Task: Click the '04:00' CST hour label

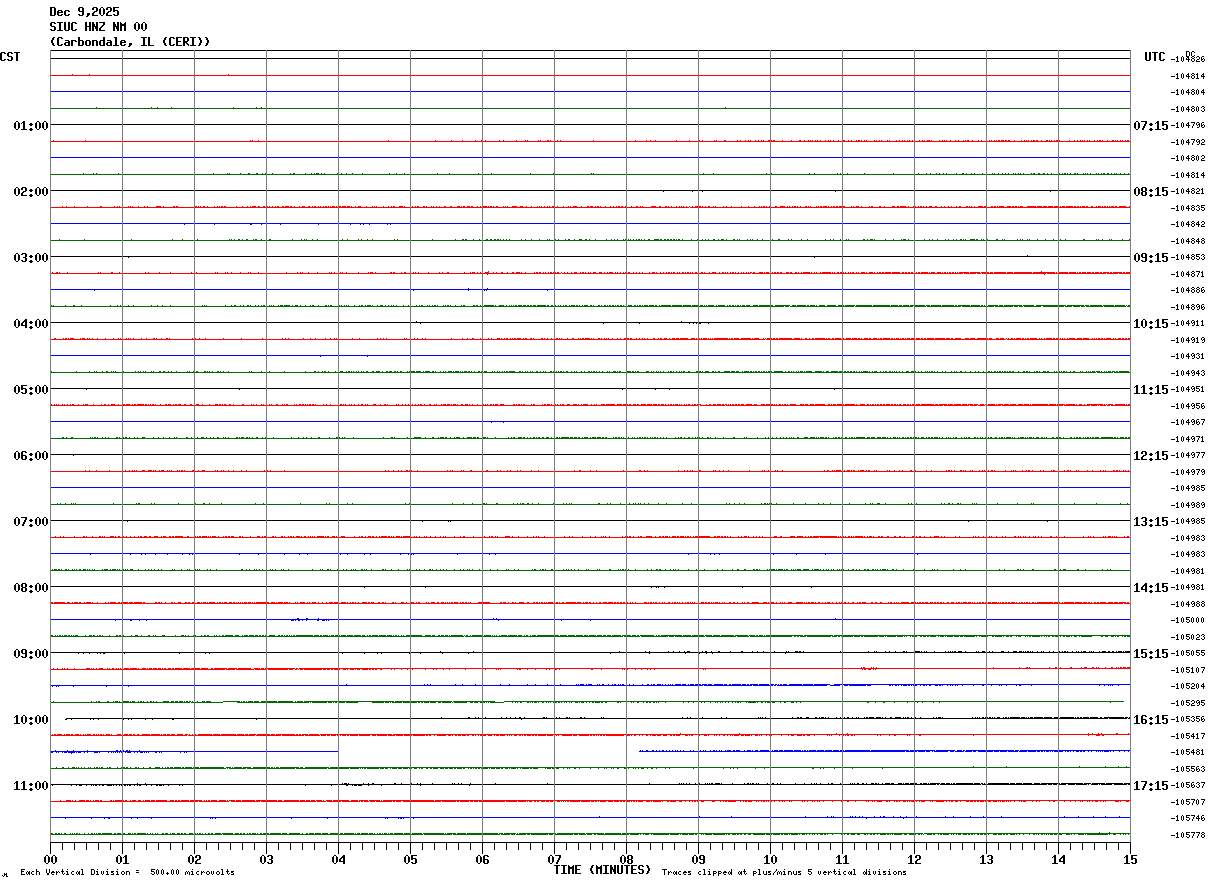Action: [x=31, y=324]
